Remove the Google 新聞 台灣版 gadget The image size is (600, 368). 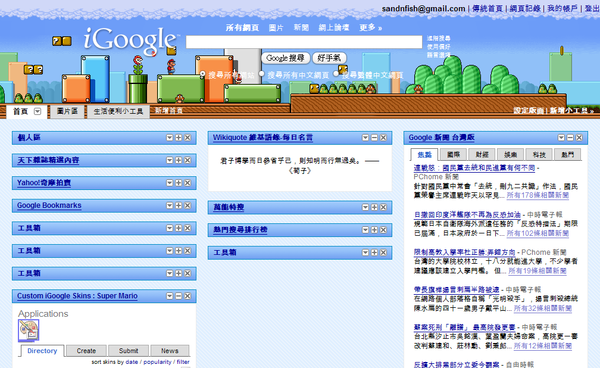click(579, 138)
